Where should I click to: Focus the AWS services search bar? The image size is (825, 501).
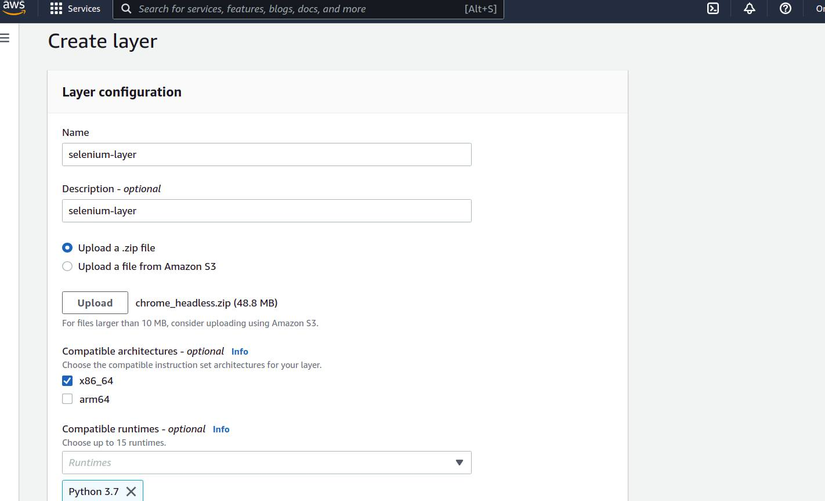click(300, 9)
